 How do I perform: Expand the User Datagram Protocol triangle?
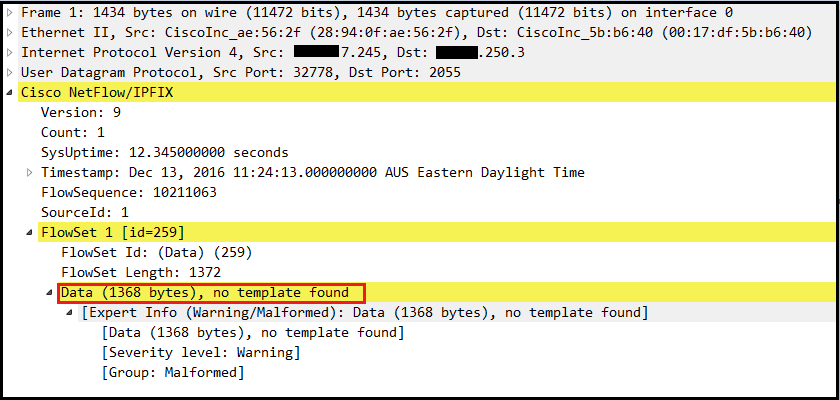[x=11, y=72]
